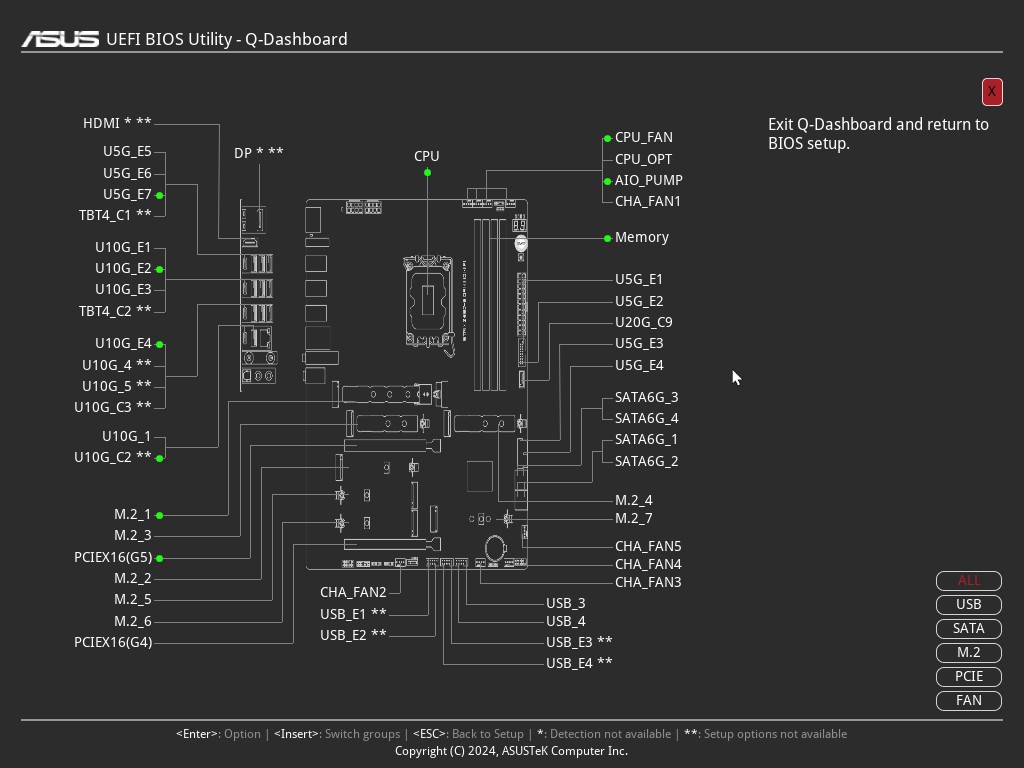The height and width of the screenshot is (768, 1024).
Task: Filter the dashboard by USB
Action: tap(968, 605)
